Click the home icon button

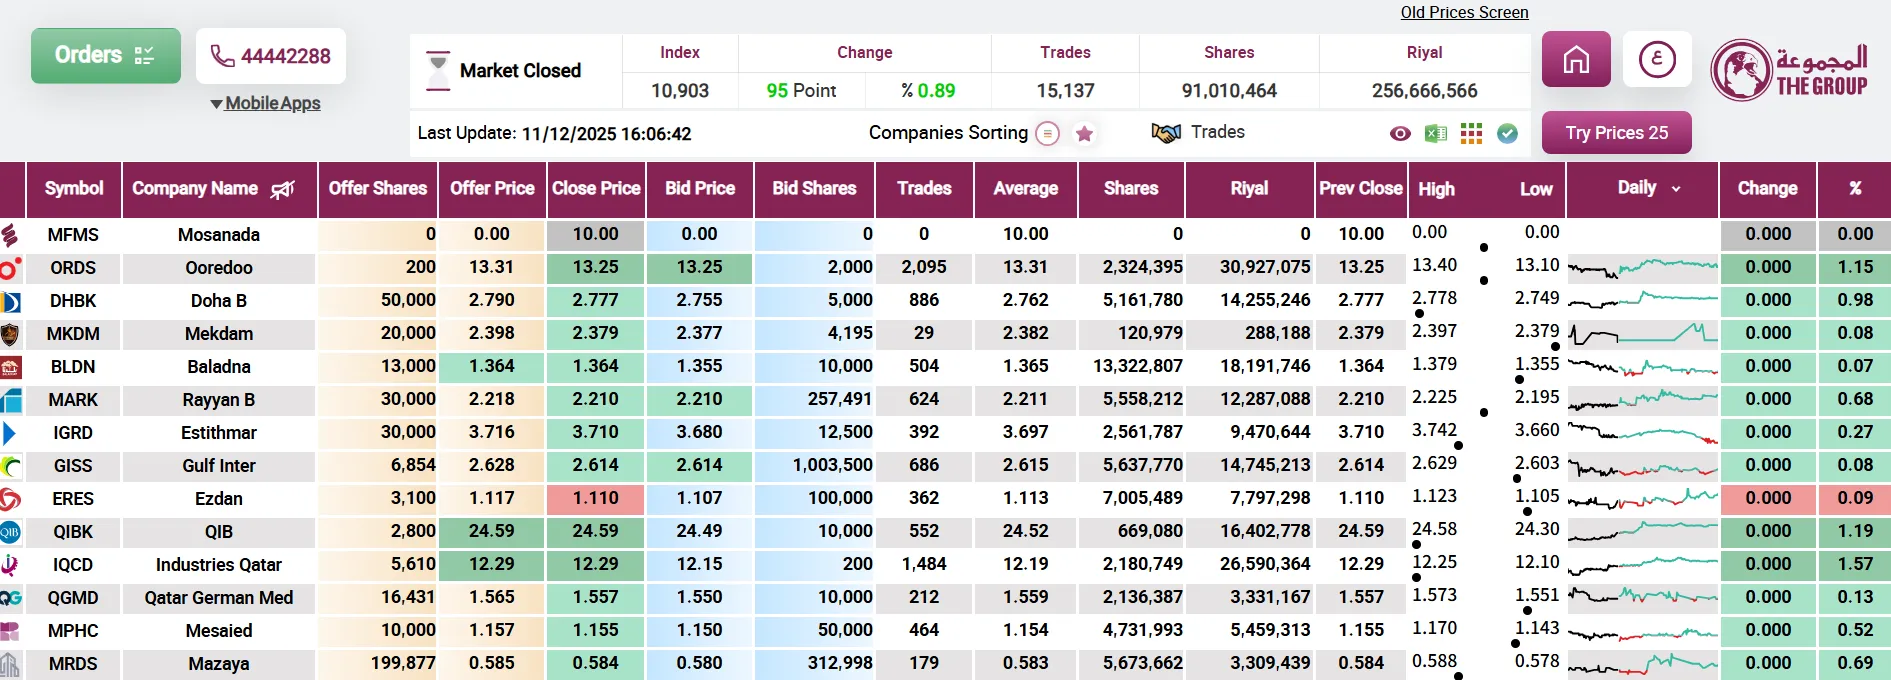(1576, 60)
